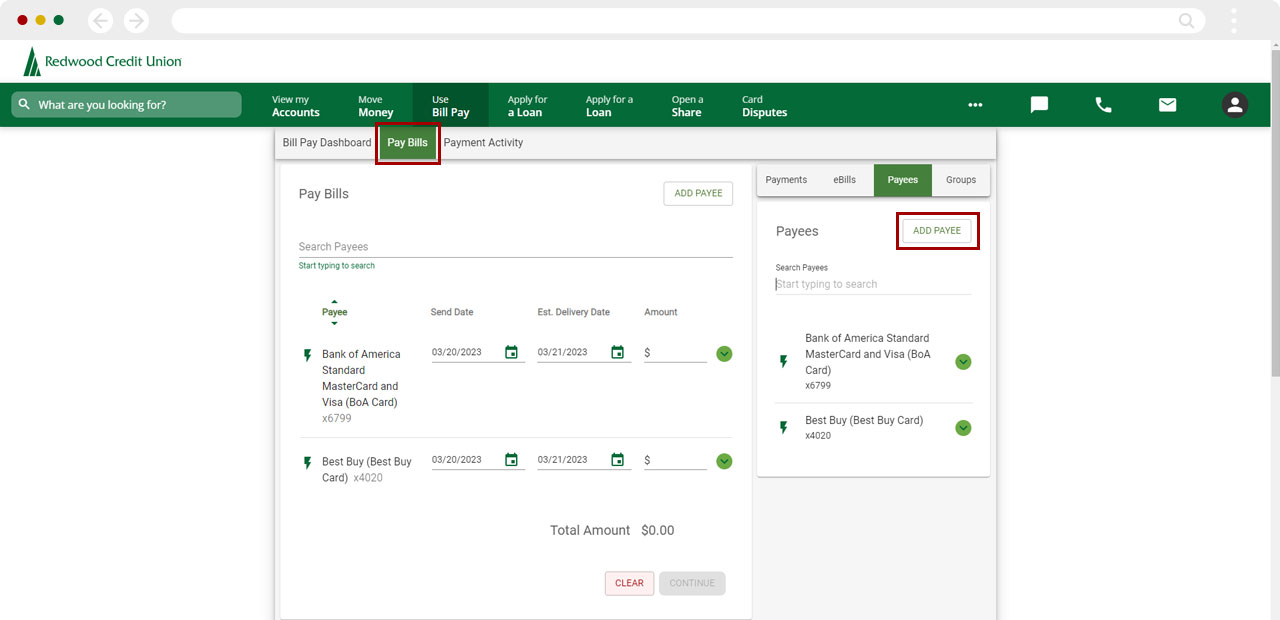1280x620 pixels.
Task: Expand Bank of America row in Pay Bills
Action: point(725,354)
